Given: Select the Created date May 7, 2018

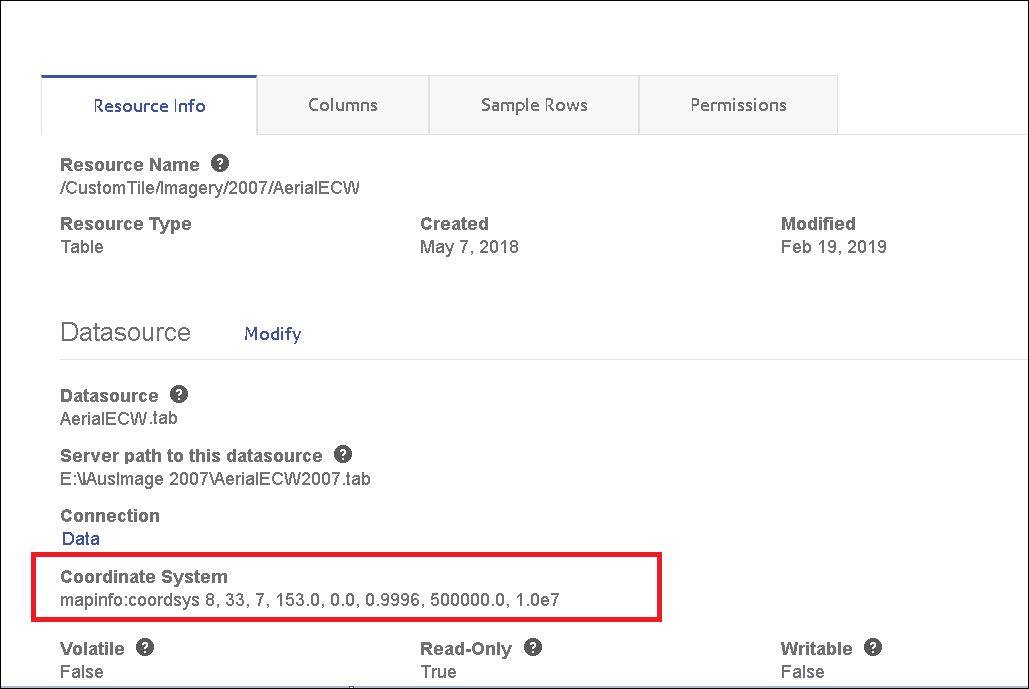Looking at the screenshot, I should pos(469,247).
